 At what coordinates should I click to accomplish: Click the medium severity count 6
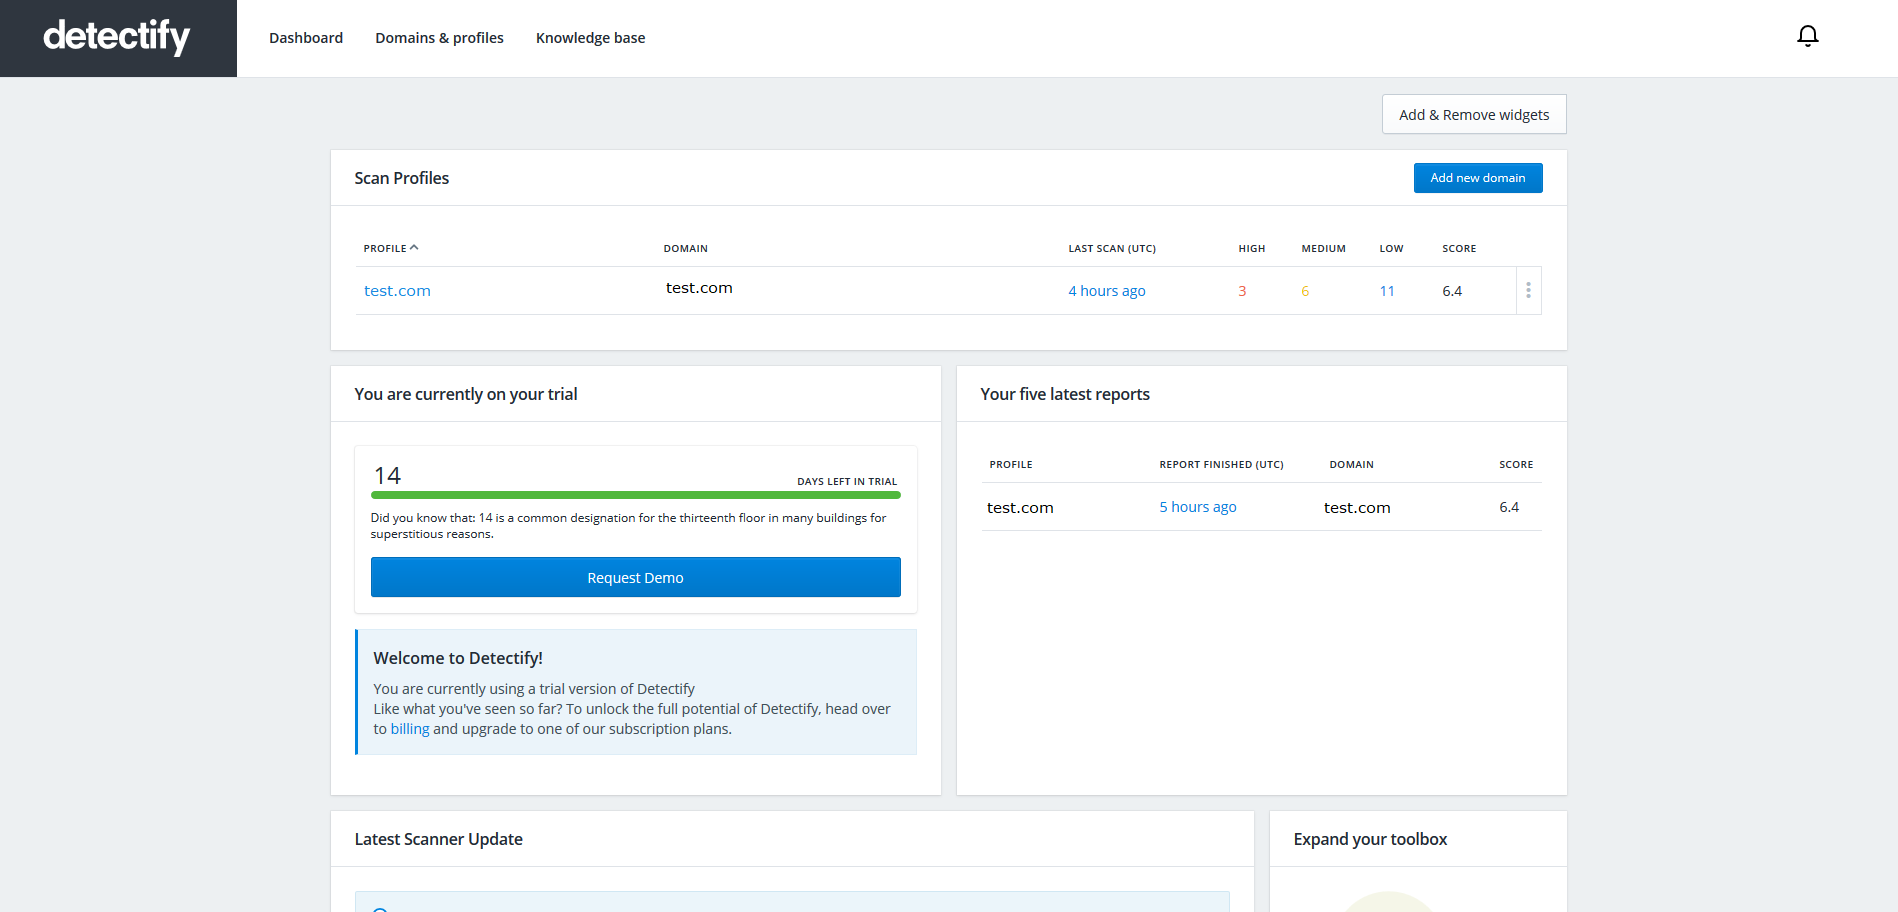[x=1305, y=291]
